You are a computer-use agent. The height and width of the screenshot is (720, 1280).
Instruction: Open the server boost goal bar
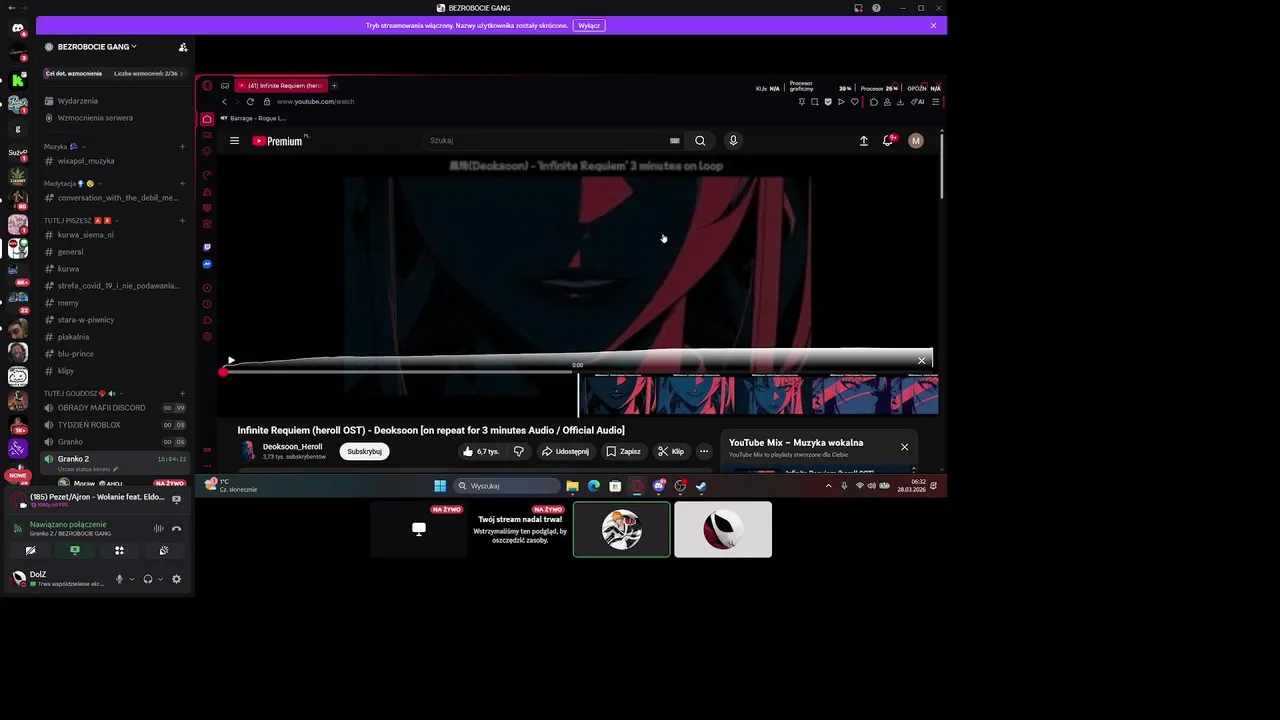(x=115, y=73)
